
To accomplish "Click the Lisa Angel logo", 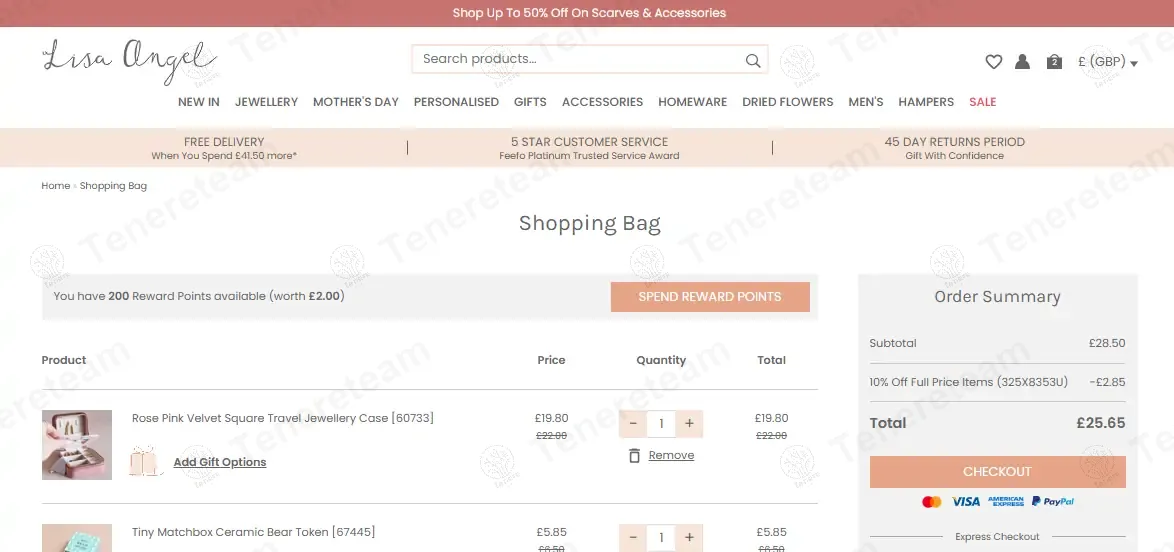I will [130, 61].
